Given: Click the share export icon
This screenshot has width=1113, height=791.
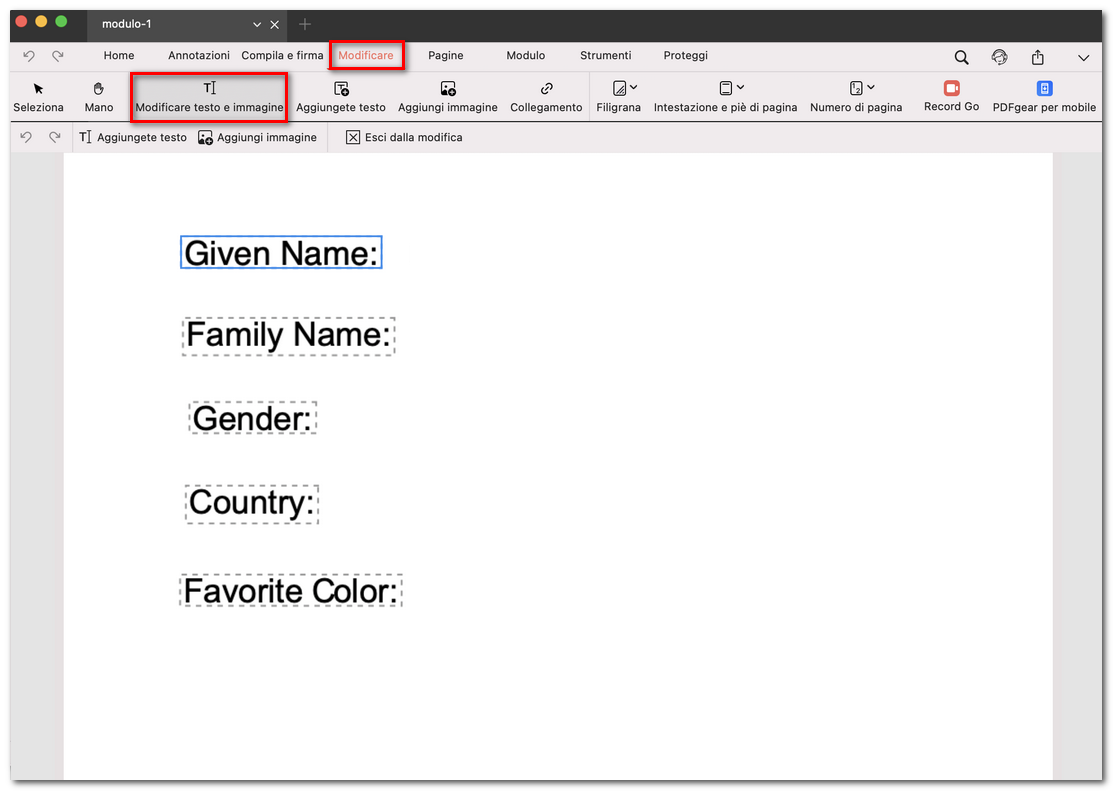Looking at the screenshot, I should [1038, 57].
